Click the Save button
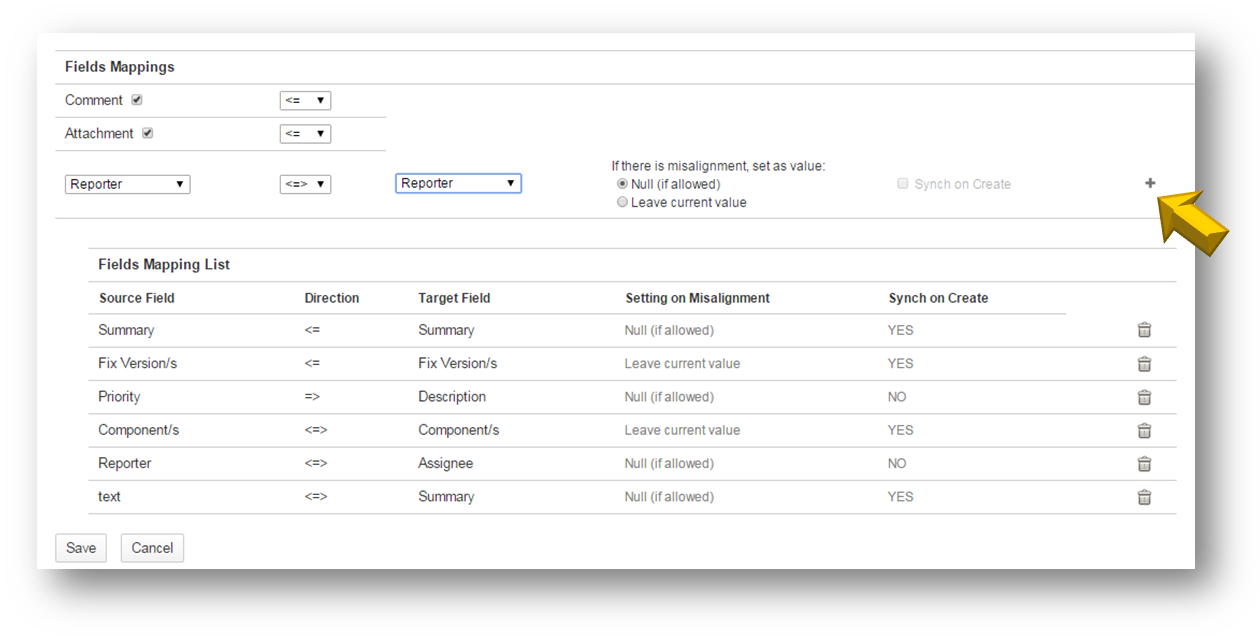1260x636 pixels. pyautogui.click(x=81, y=548)
